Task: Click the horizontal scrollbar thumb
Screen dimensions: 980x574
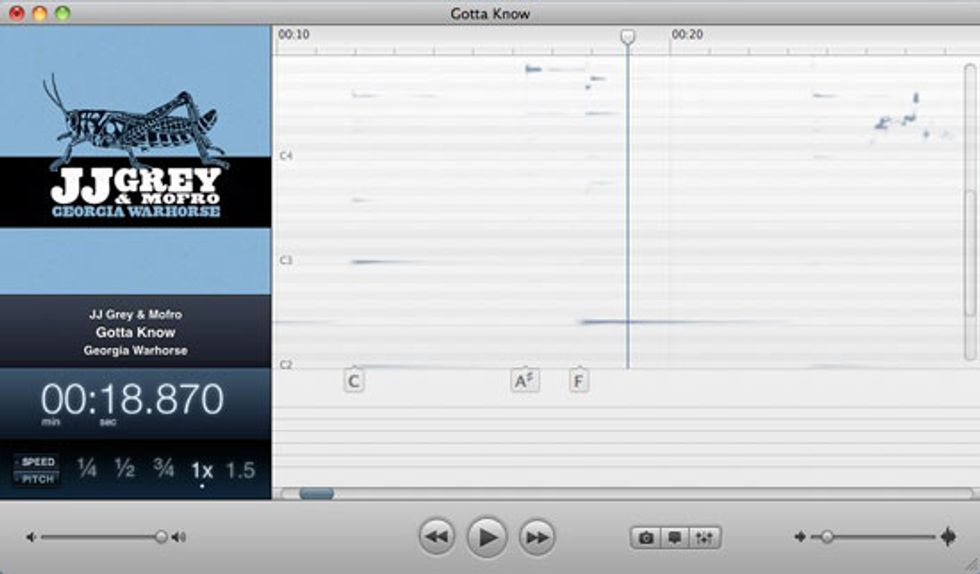Action: pyautogui.click(x=316, y=493)
